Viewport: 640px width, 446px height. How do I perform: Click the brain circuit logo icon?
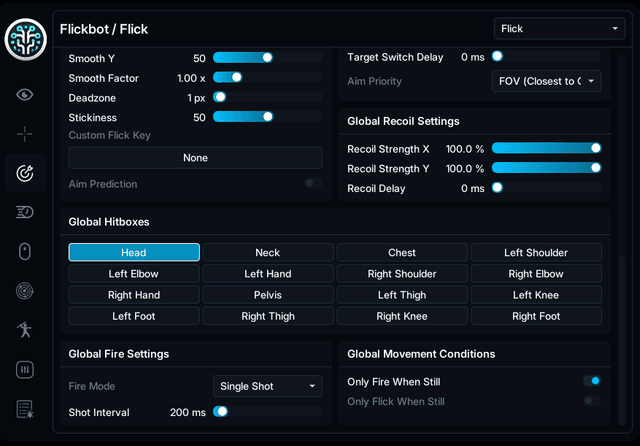(x=25, y=39)
